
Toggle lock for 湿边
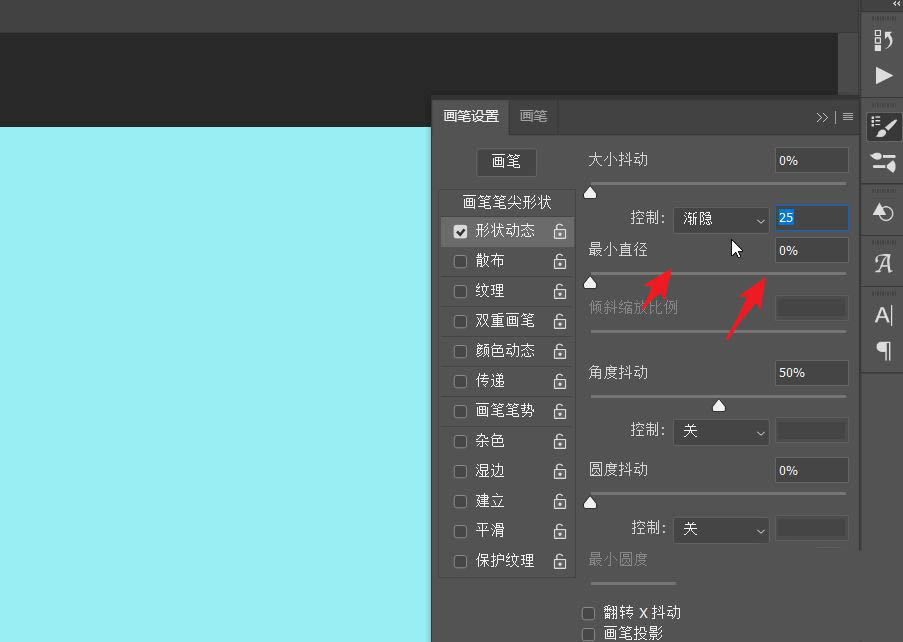pos(560,472)
